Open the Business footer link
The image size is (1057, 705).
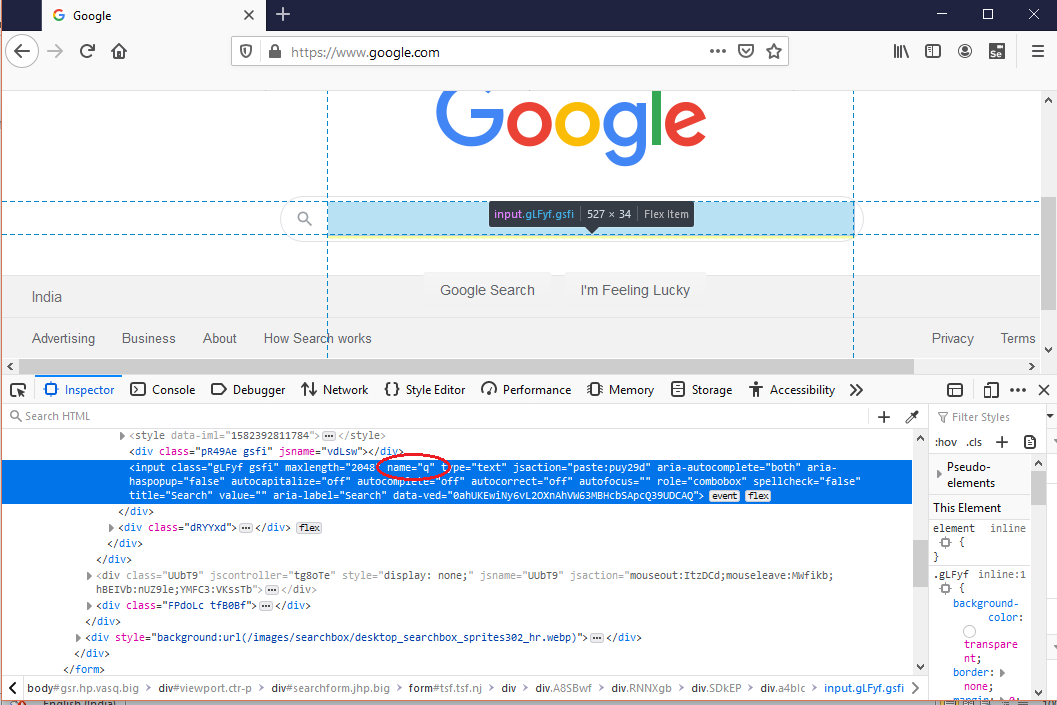149,338
